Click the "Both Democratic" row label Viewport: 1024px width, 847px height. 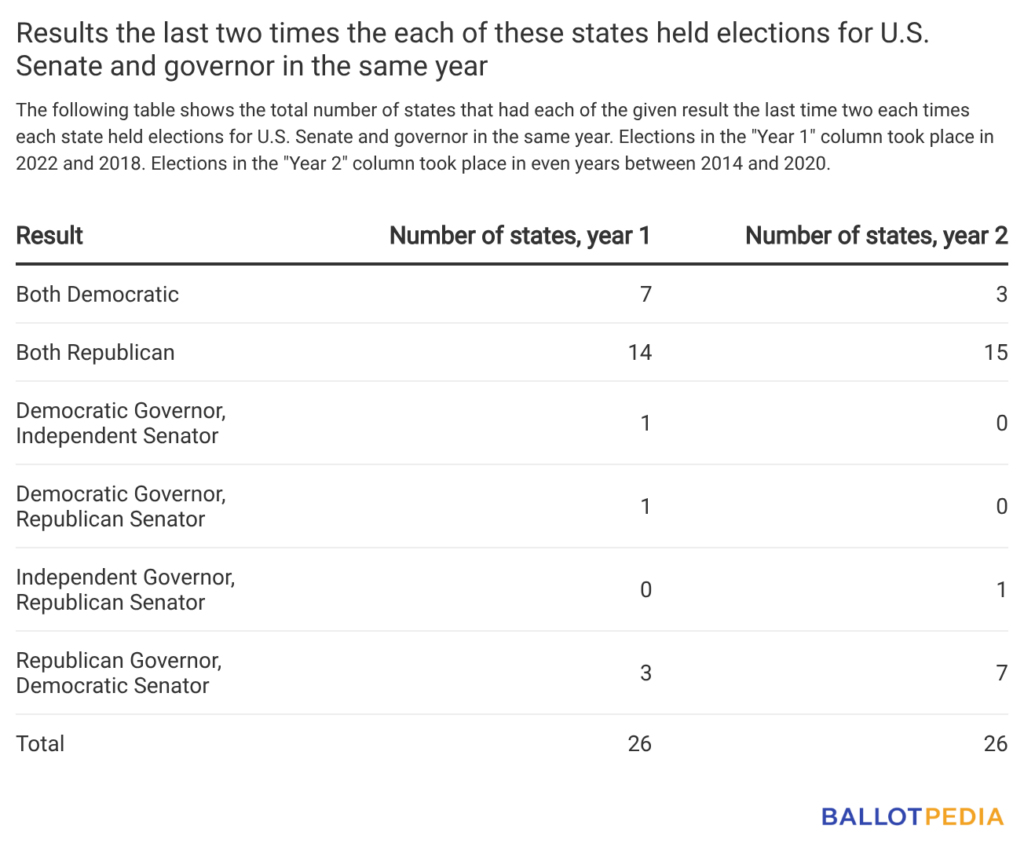[97, 294]
